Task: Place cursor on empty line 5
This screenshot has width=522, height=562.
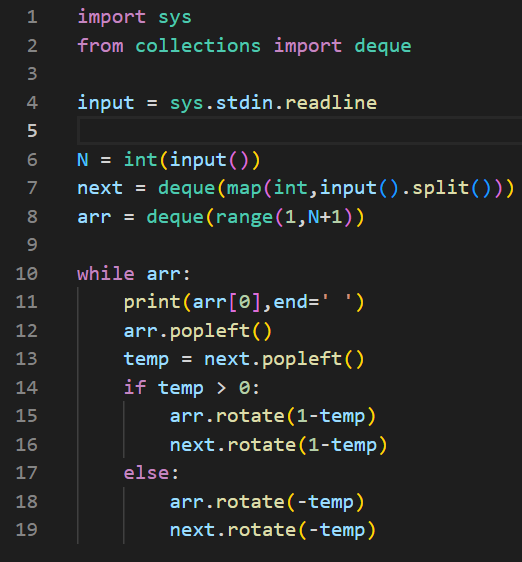Action: [299, 131]
